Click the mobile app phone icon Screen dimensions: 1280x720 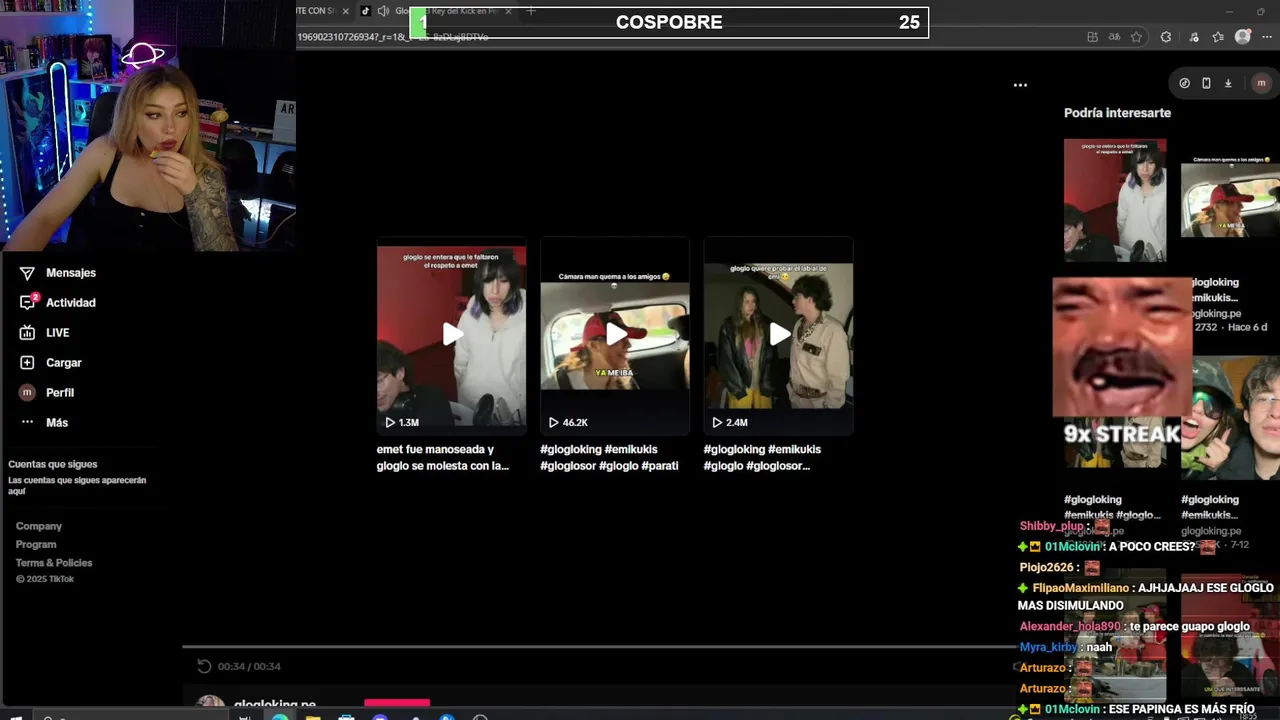1206,83
